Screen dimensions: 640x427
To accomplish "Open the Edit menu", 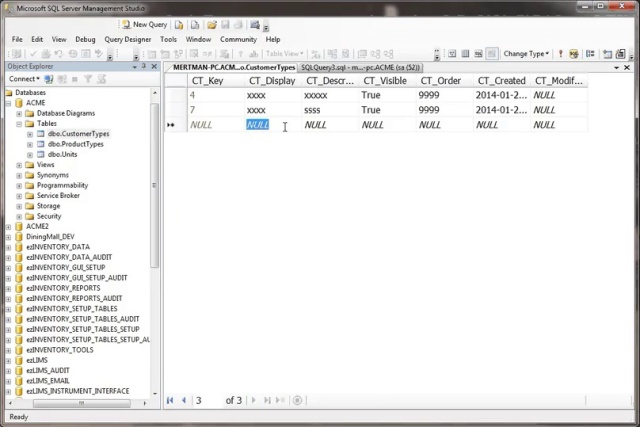I will (37, 39).
